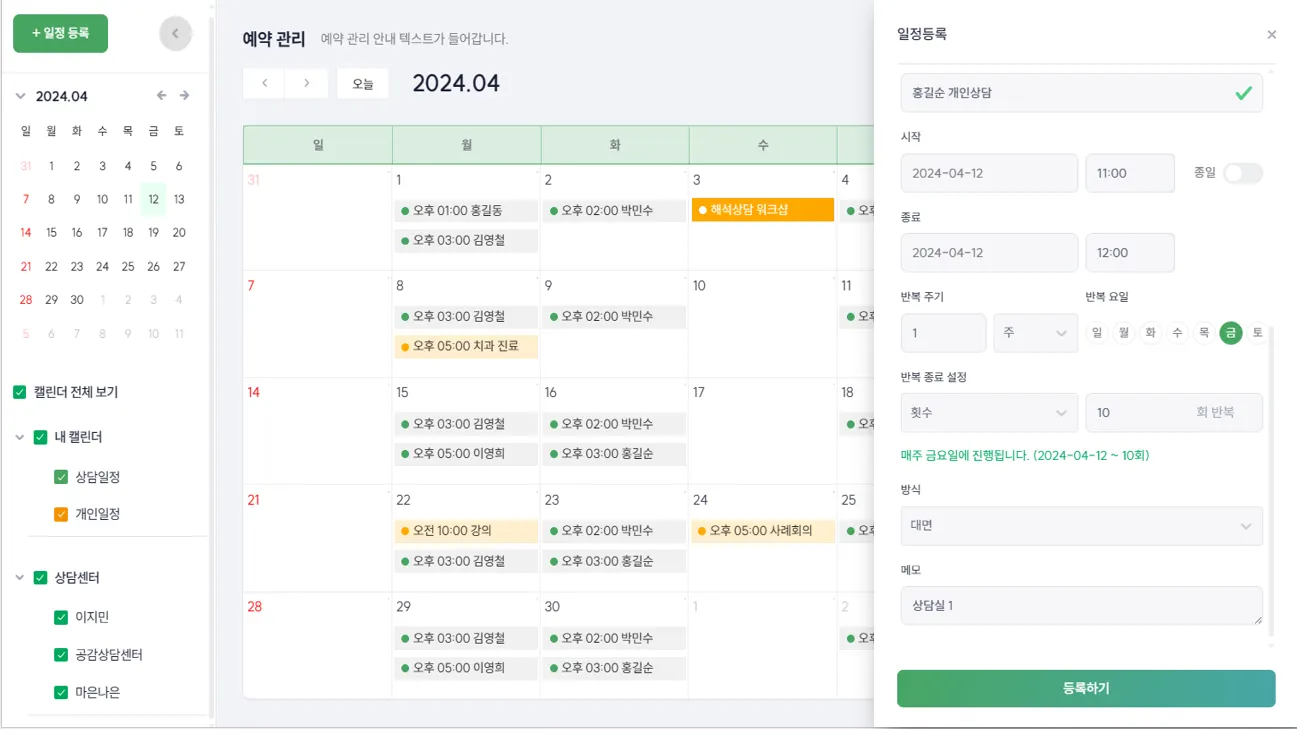
Task: Close the 일정등록 panel
Action: coord(1271,35)
